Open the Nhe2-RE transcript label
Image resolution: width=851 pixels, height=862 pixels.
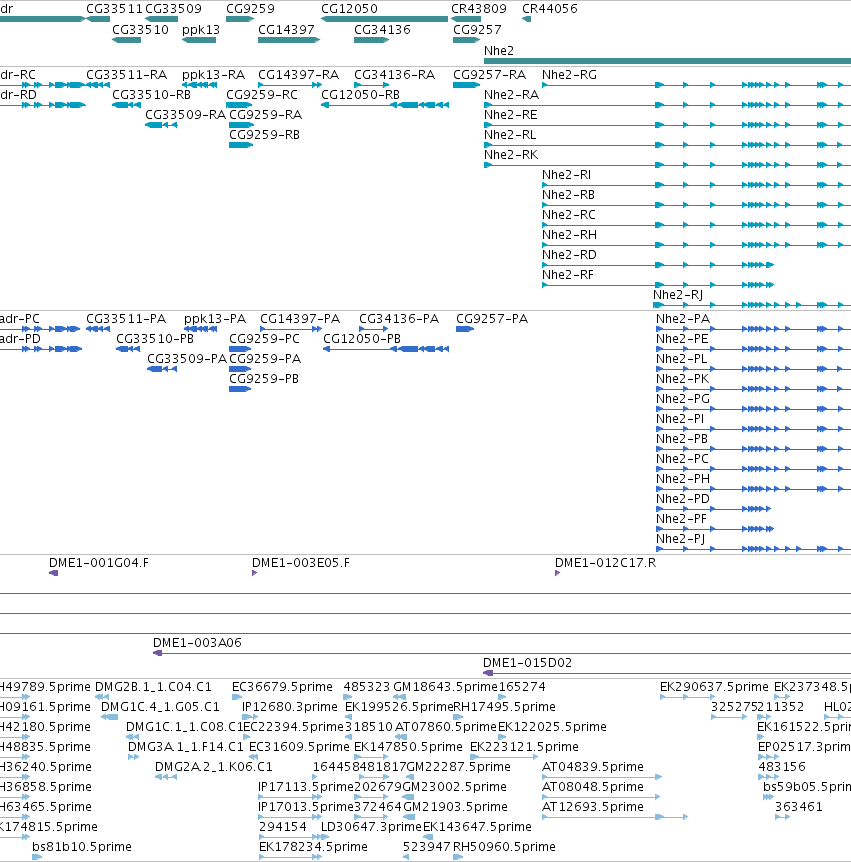pyautogui.click(x=511, y=114)
